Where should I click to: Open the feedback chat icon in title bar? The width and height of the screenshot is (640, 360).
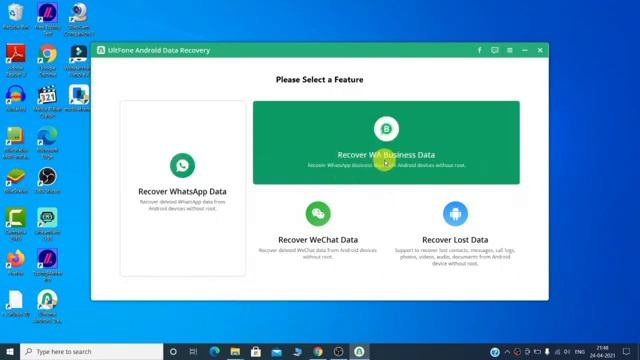click(x=495, y=50)
